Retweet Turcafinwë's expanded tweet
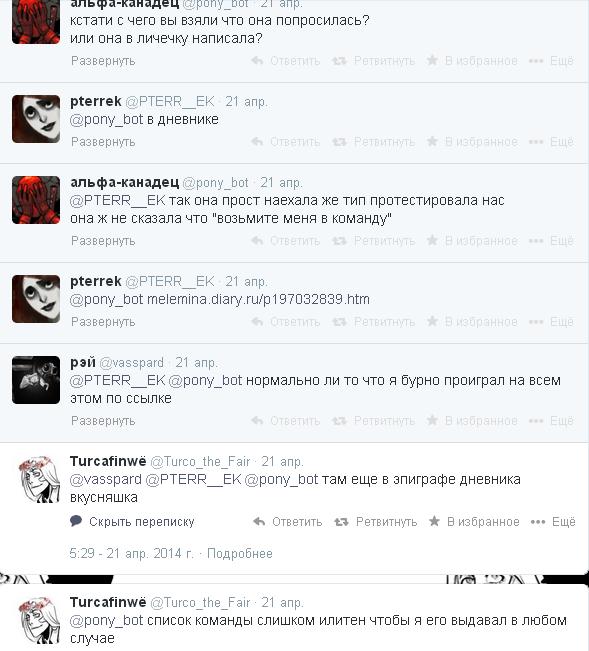Image resolution: width=589 pixels, height=651 pixels. 376,521
